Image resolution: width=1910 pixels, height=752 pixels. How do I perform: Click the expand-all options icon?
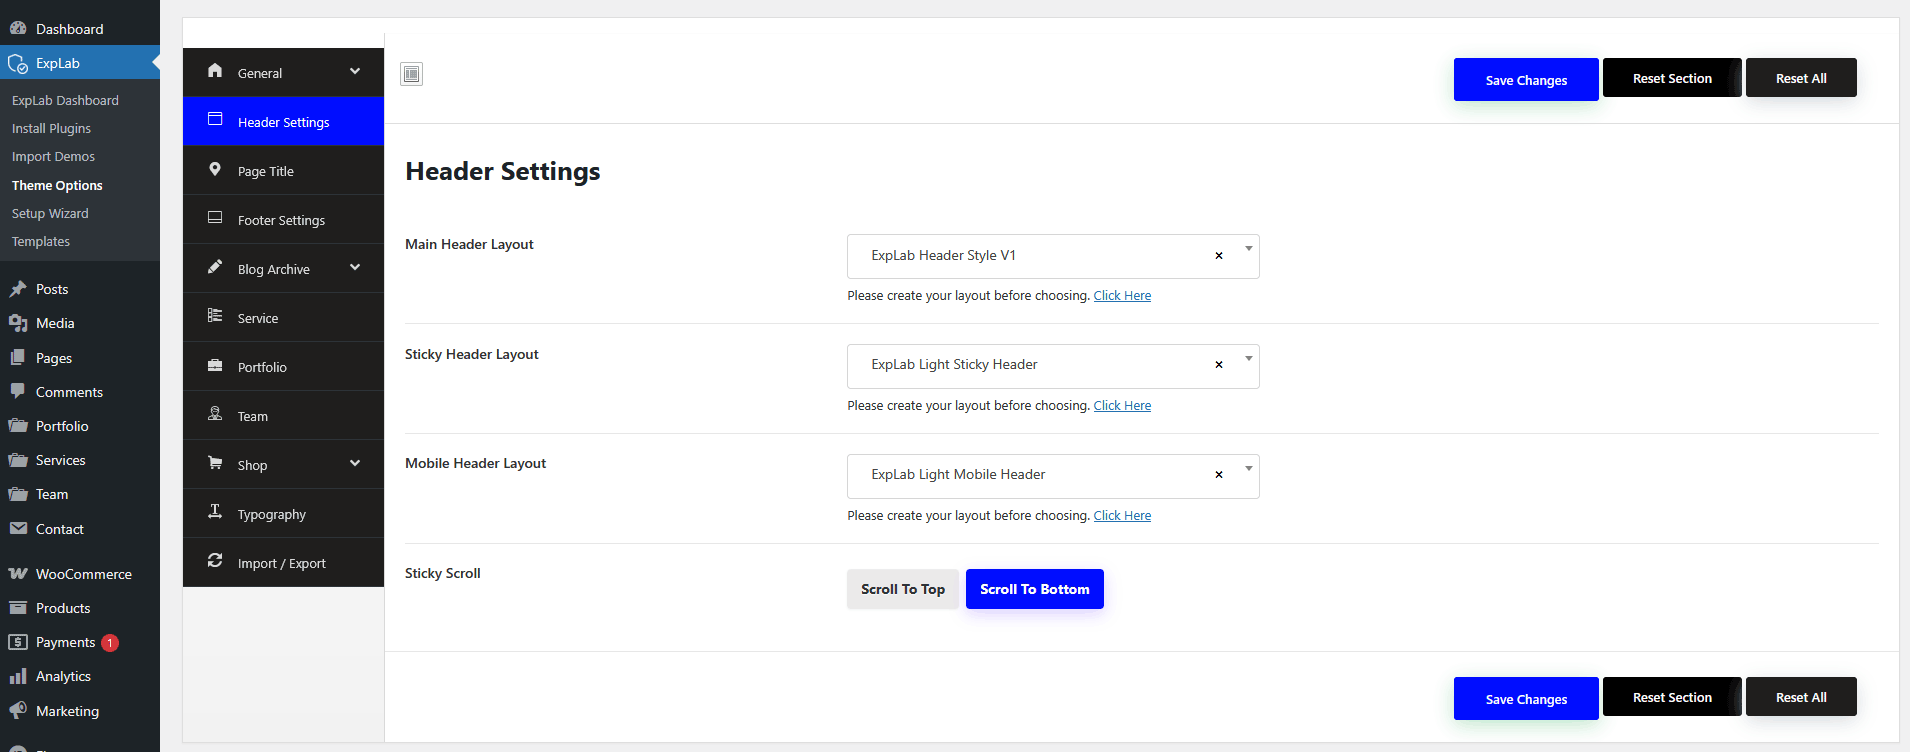pyautogui.click(x=411, y=74)
